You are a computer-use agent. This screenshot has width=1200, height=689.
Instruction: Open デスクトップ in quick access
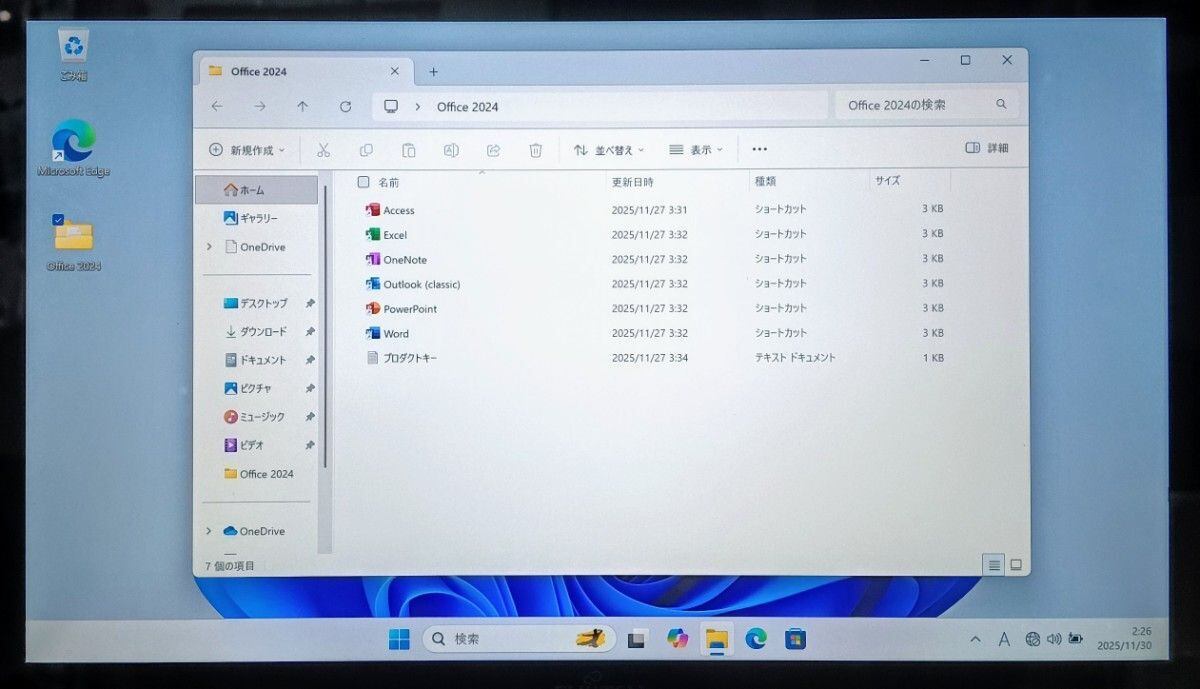point(256,303)
